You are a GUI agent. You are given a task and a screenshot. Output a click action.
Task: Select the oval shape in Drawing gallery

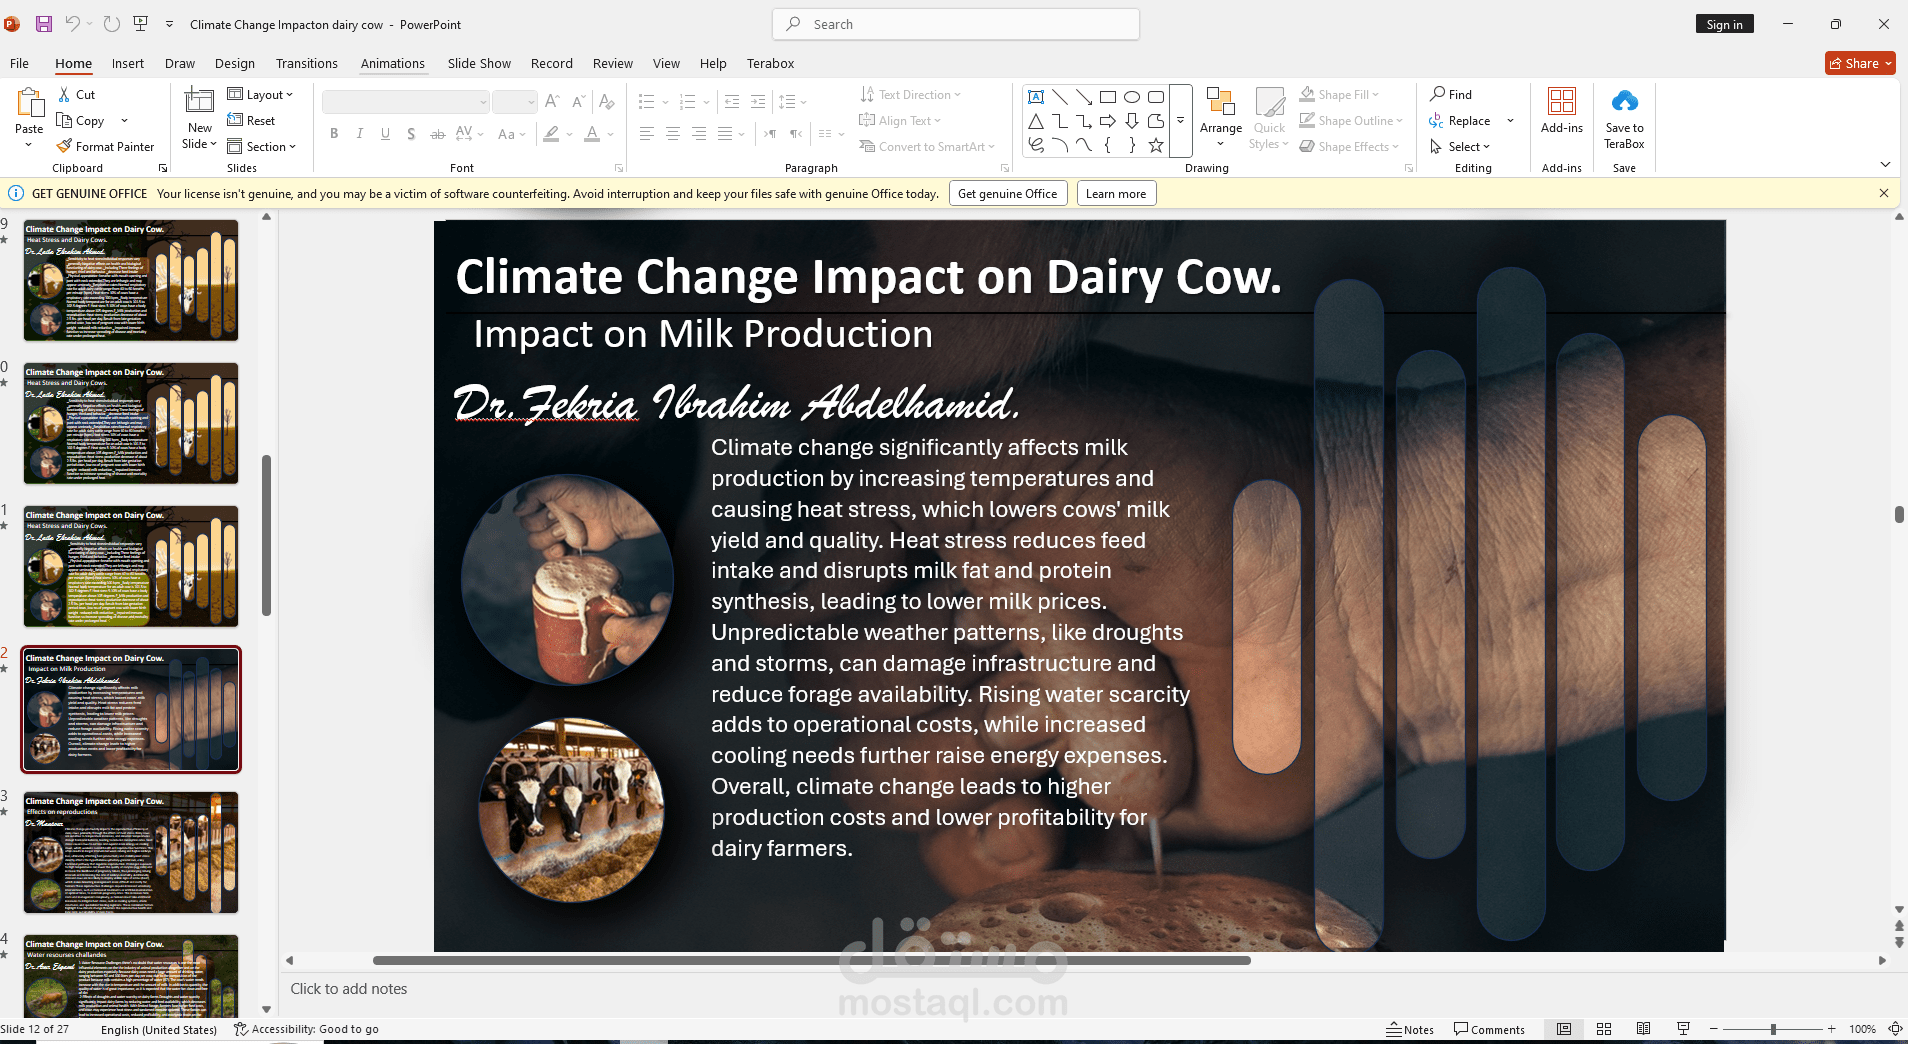pyautogui.click(x=1132, y=97)
